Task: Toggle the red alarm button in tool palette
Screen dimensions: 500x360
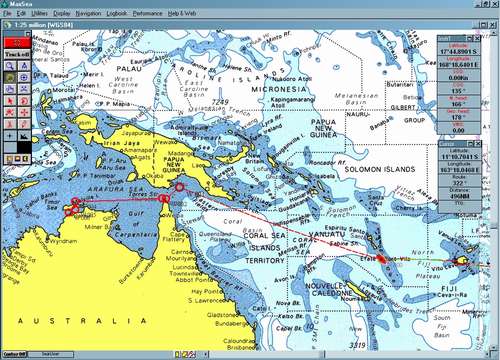Action: click(17, 43)
